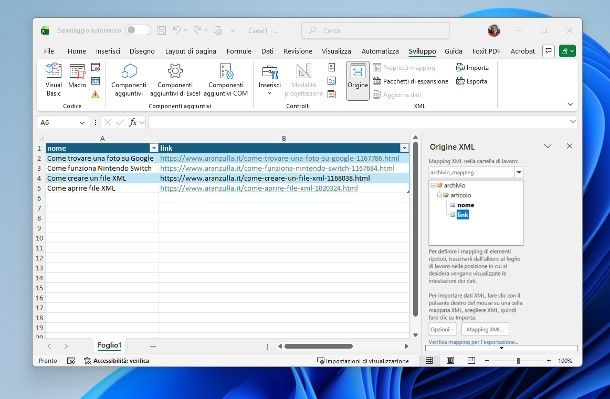Open the Layout di pagina tab
The image size is (610, 399).
191,51
